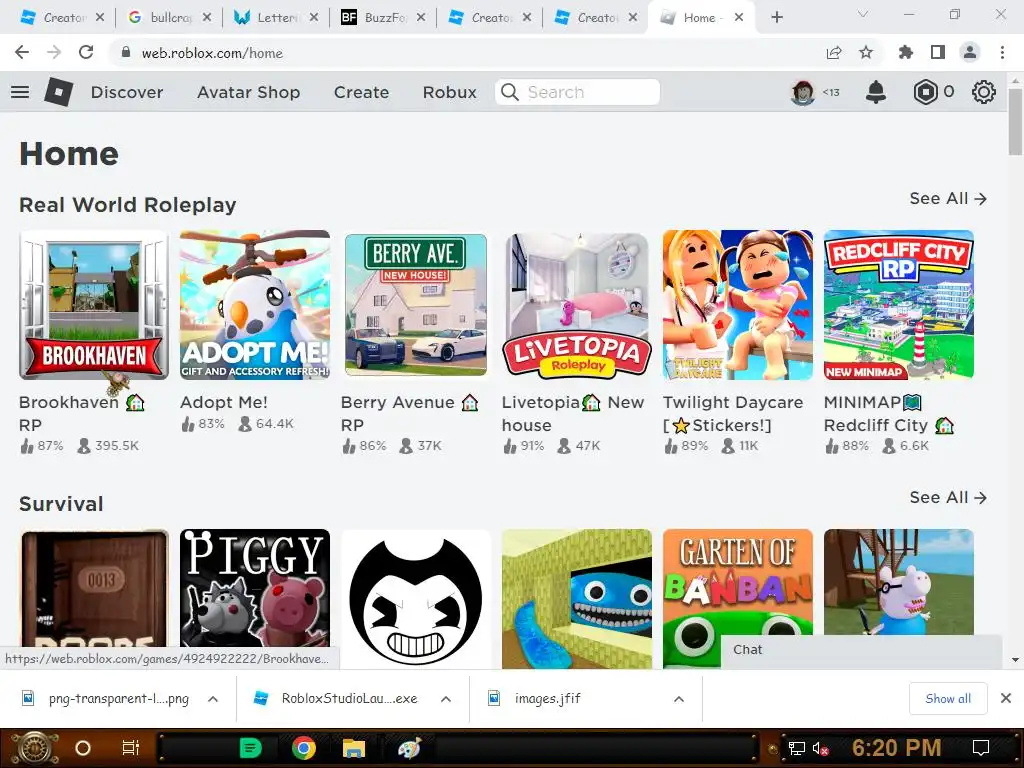View site lock info icon

click(126, 52)
